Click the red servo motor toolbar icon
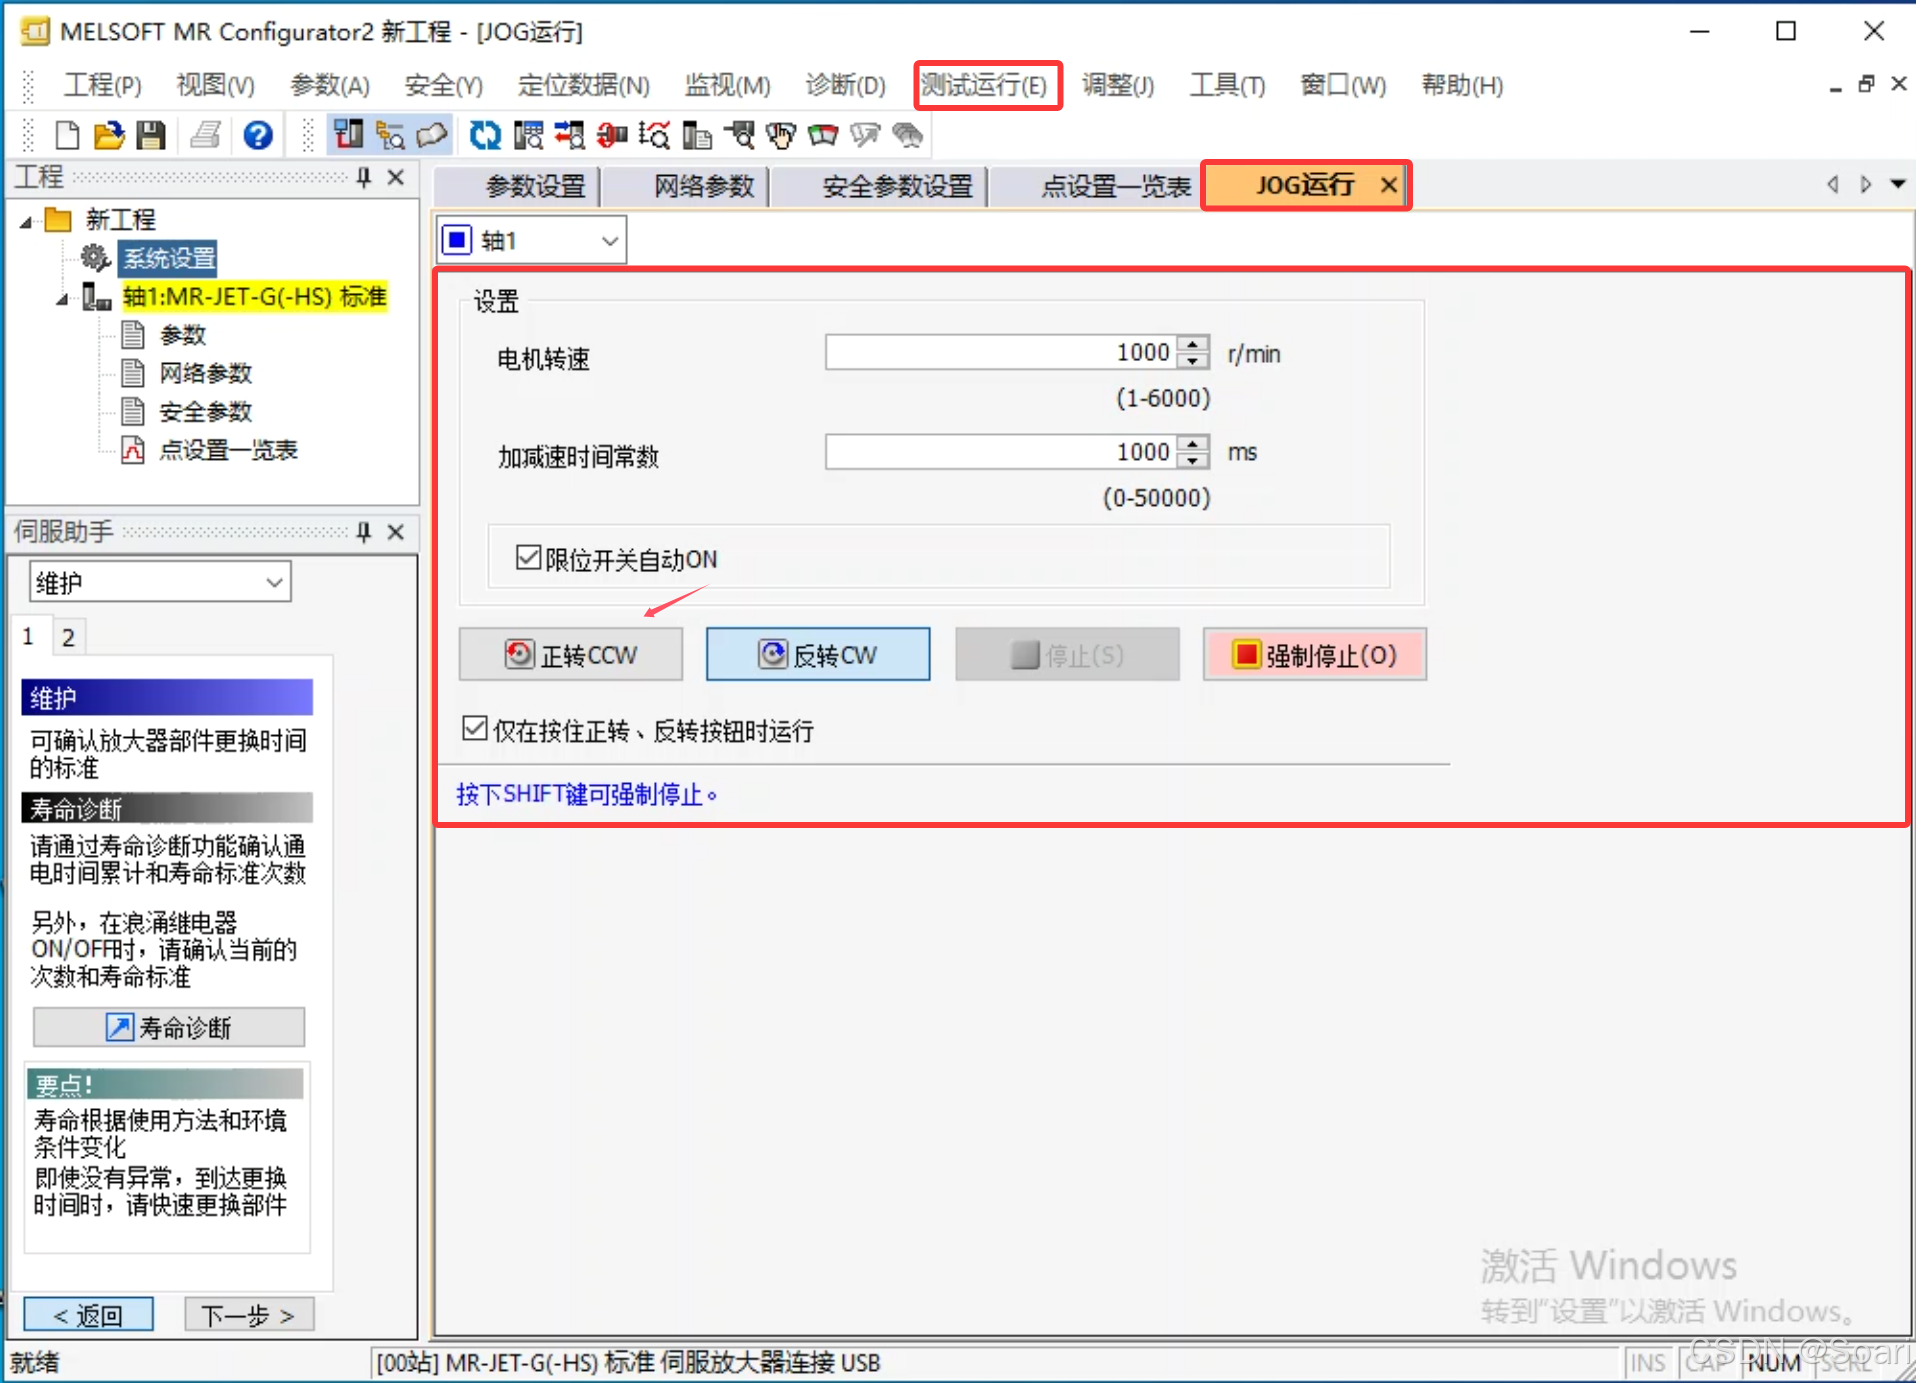Screen dimensions: 1916x1383 (x=612, y=134)
